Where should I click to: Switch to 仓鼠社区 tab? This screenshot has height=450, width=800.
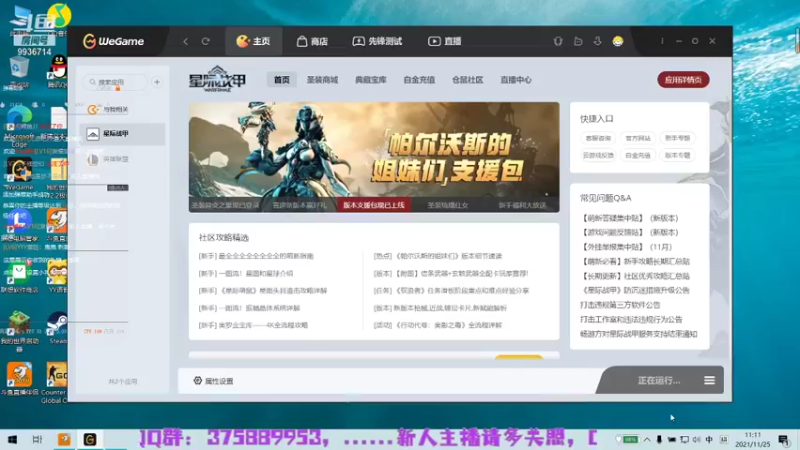pos(467,80)
